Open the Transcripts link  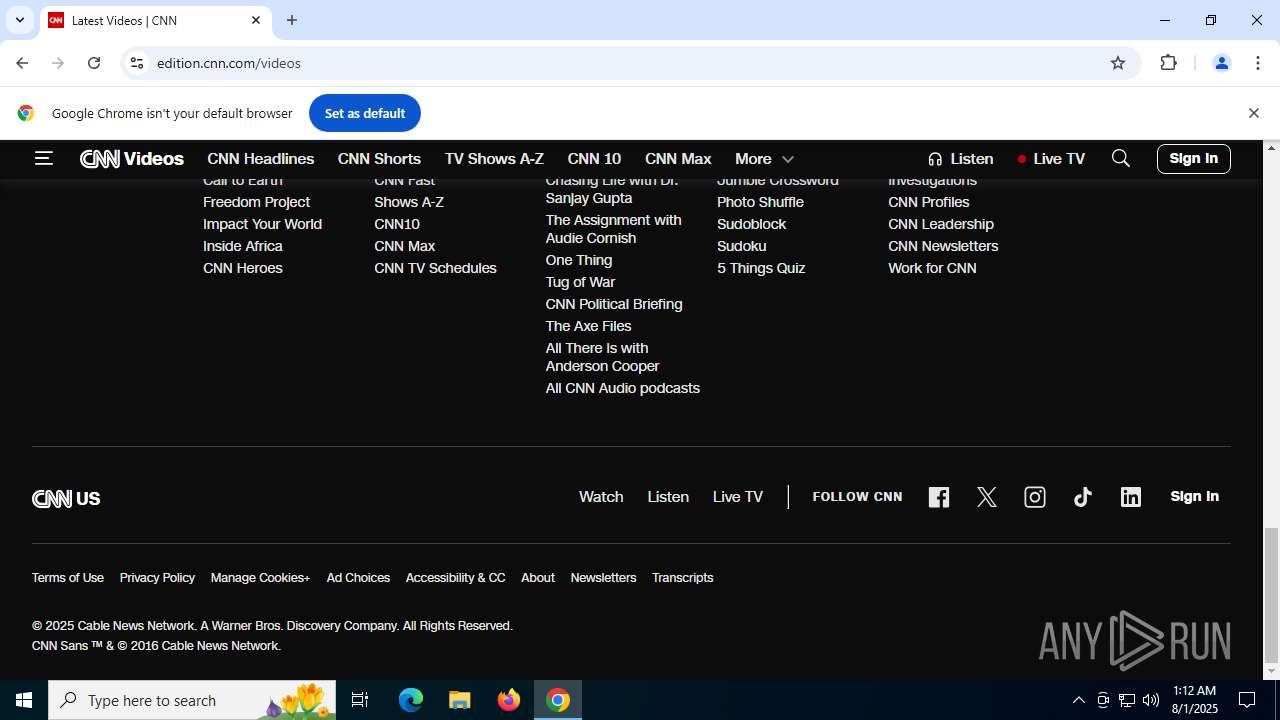pos(682,578)
